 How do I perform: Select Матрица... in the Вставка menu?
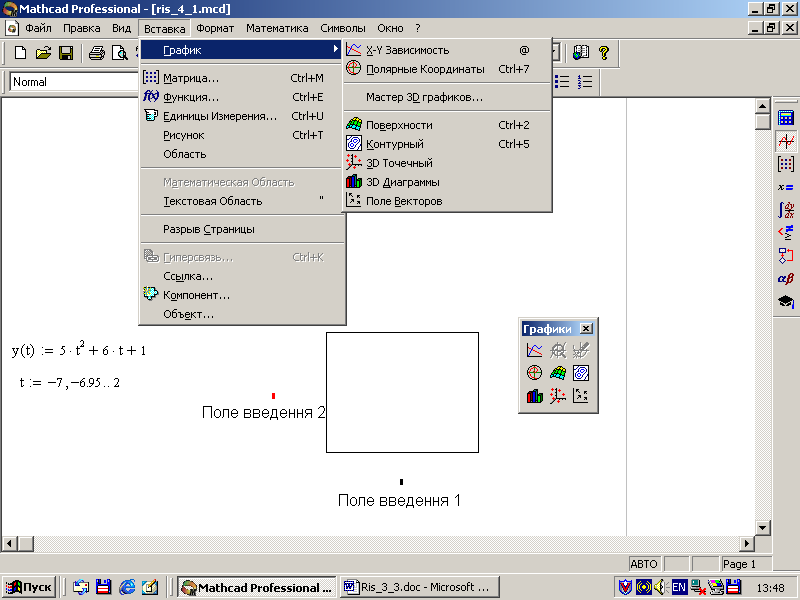(x=242, y=78)
